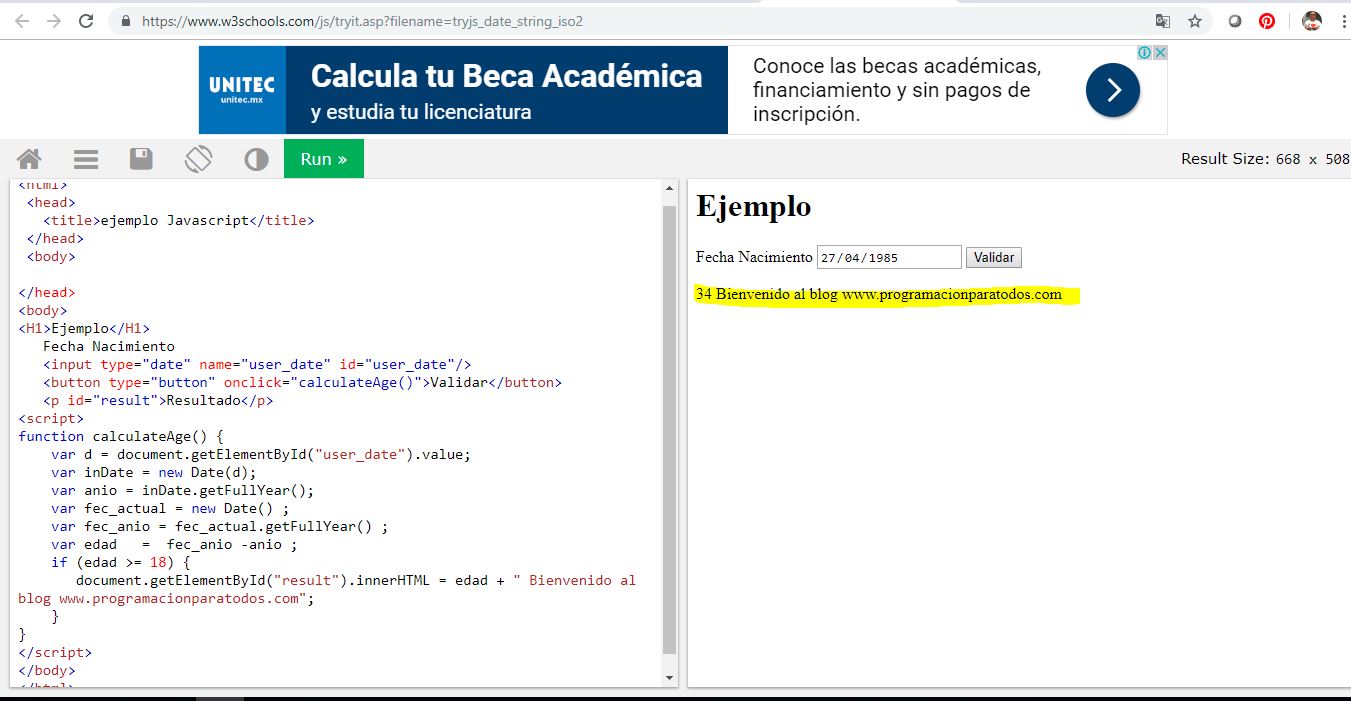Click the blue arrow on the UNITEC ad
This screenshot has height=701, width=1351.
1111,89
